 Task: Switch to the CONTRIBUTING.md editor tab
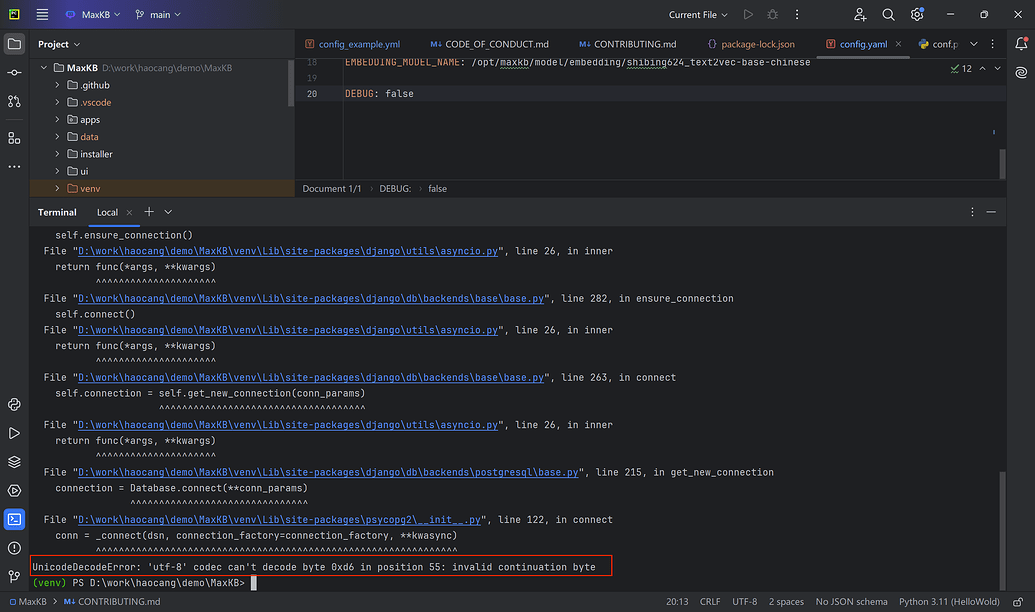point(634,45)
